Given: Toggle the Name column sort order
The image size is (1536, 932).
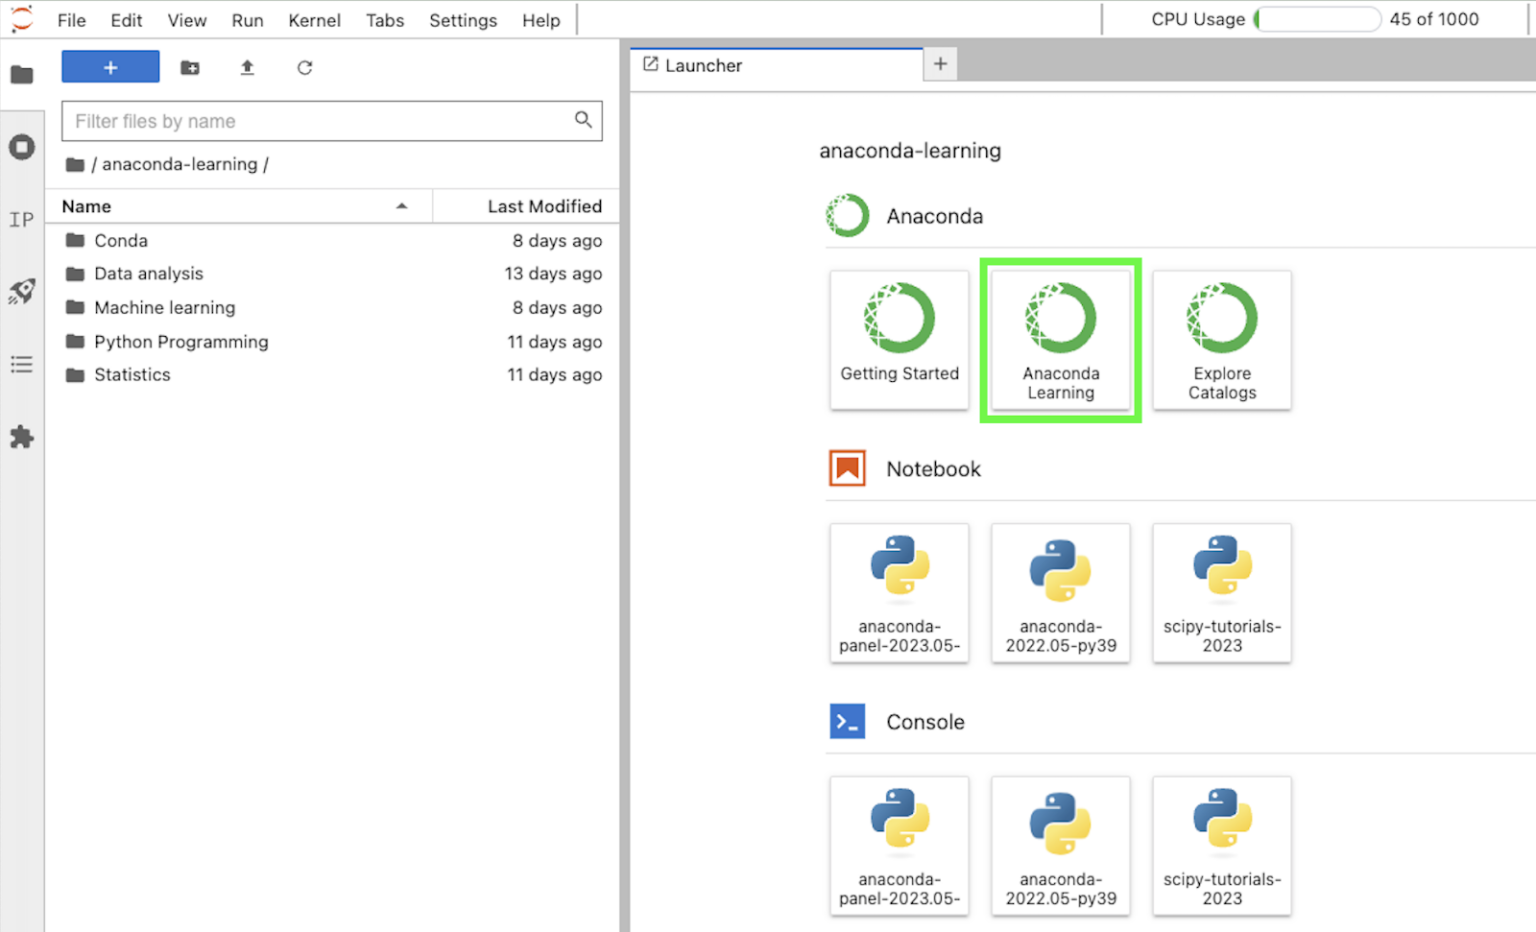Looking at the screenshot, I should pos(85,206).
